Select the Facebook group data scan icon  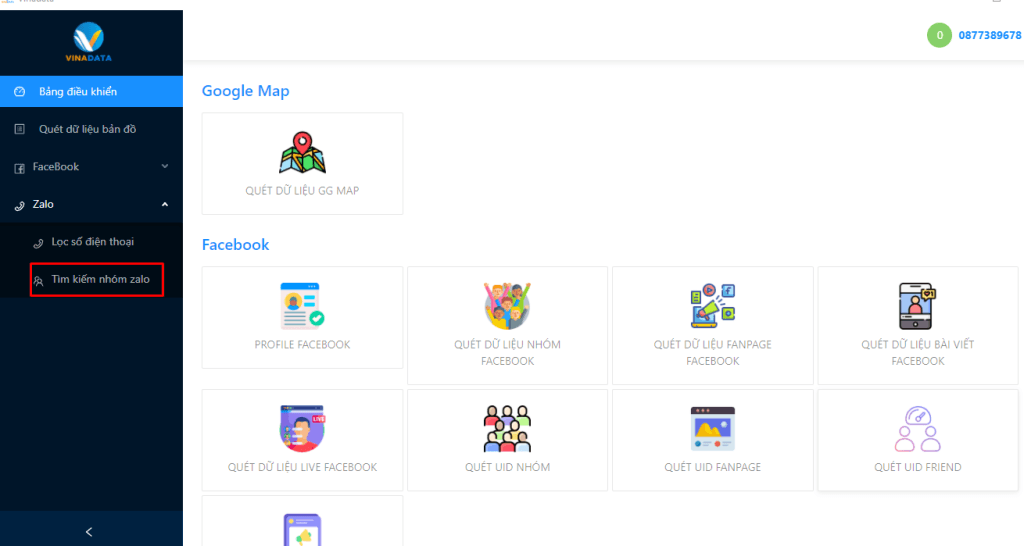(507, 305)
